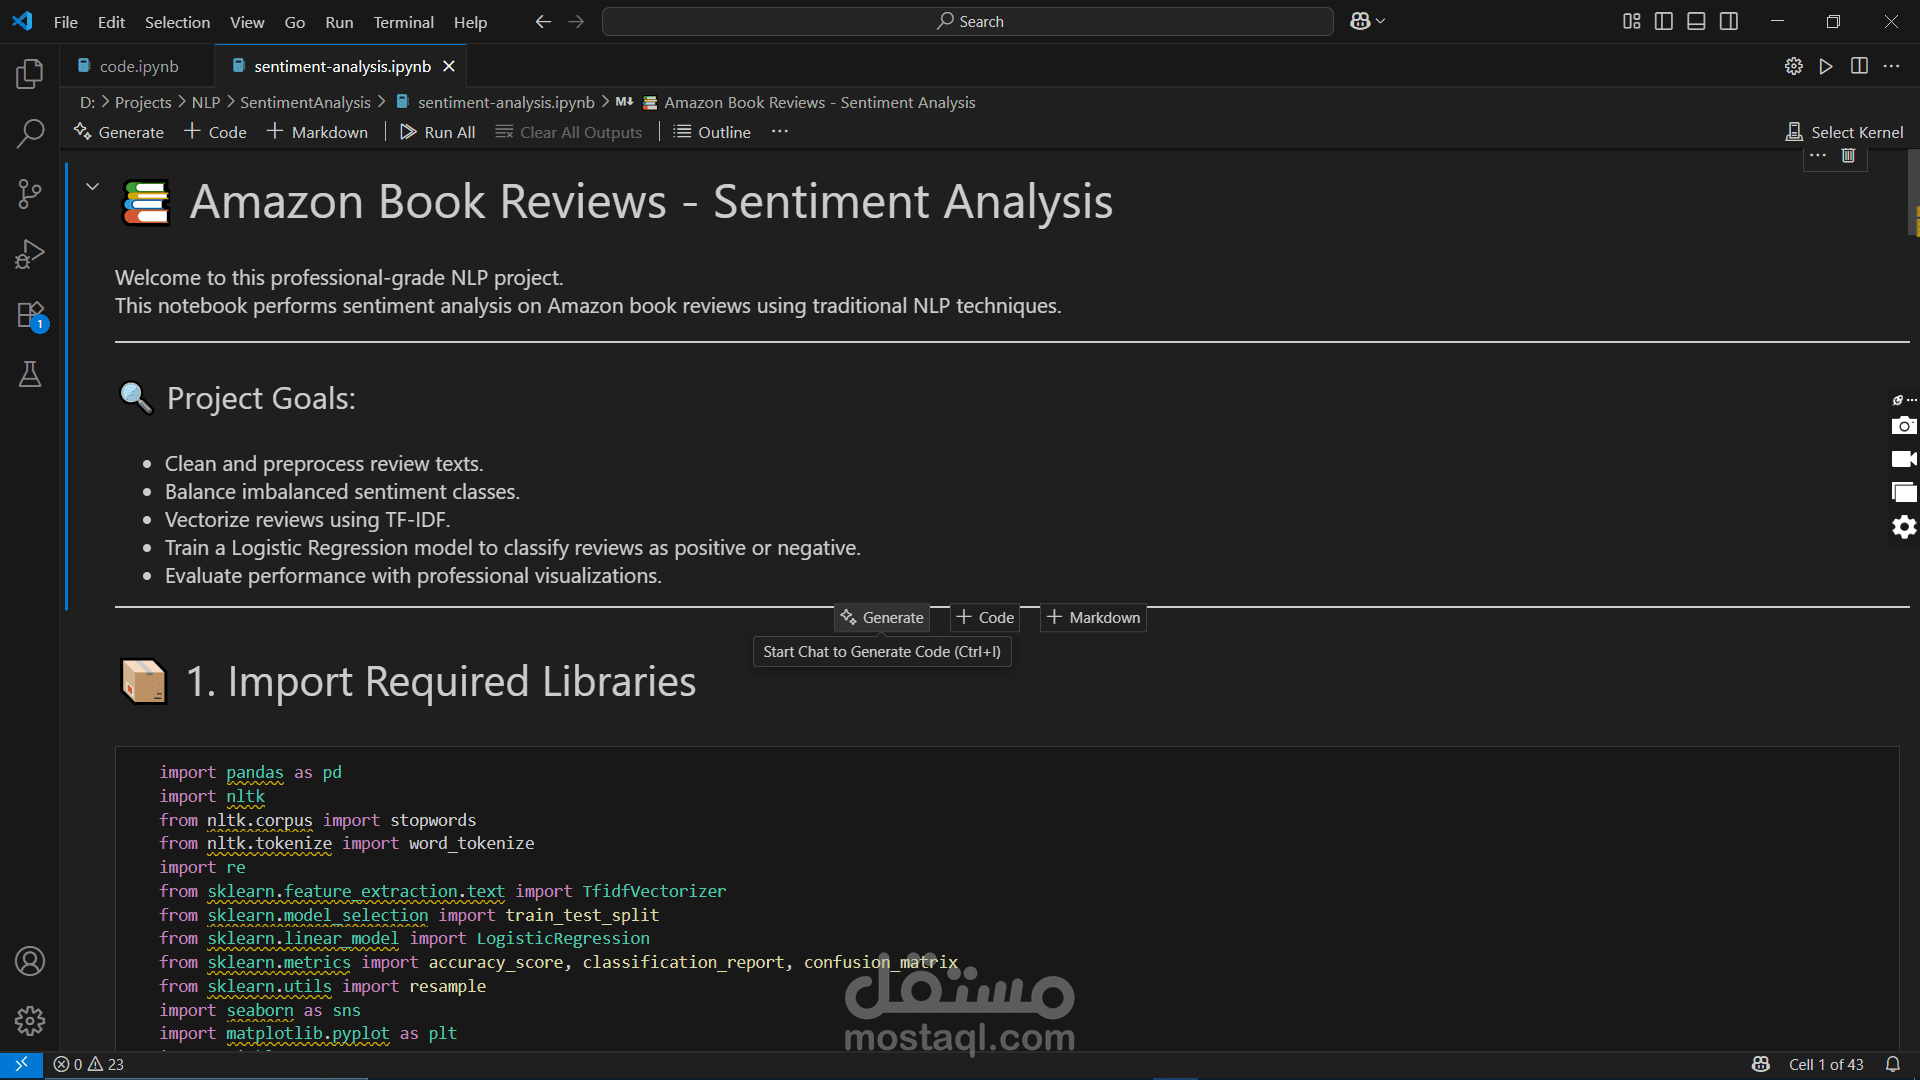Open notebook Outline
This screenshot has width=1920, height=1080.
[712, 132]
